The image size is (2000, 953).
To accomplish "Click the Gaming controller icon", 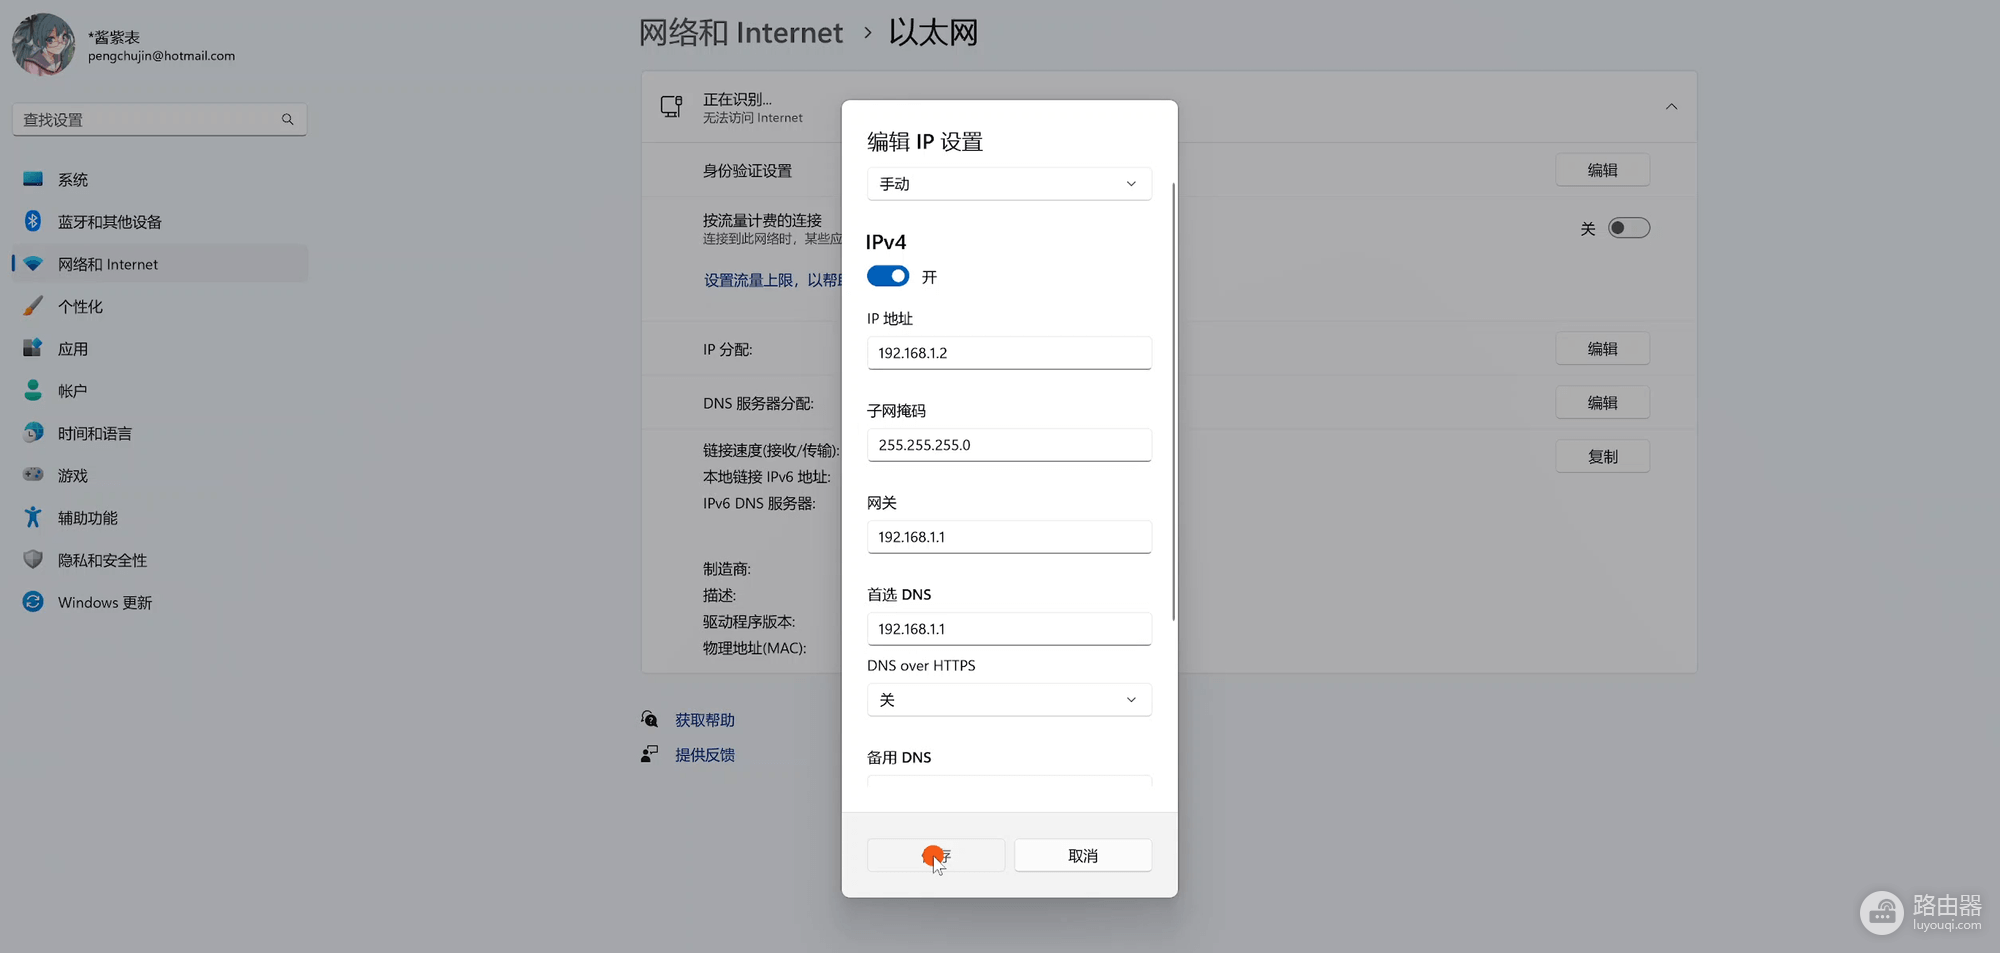I will pyautogui.click(x=33, y=475).
